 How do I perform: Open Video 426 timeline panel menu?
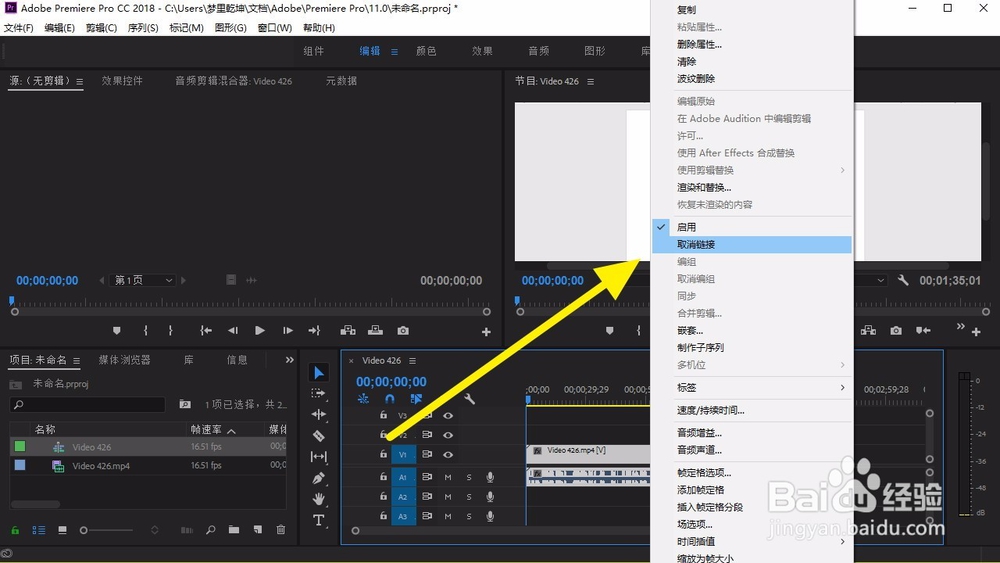click(413, 361)
